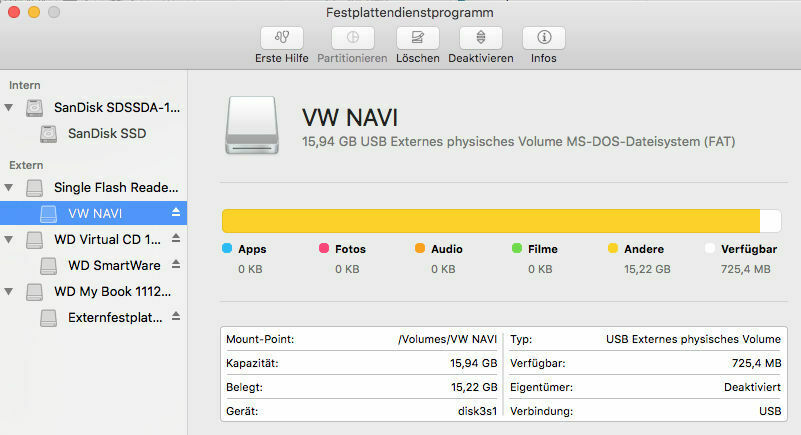The width and height of the screenshot is (801, 435).
Task: Click orange Audio legend dot
Action: [420, 248]
